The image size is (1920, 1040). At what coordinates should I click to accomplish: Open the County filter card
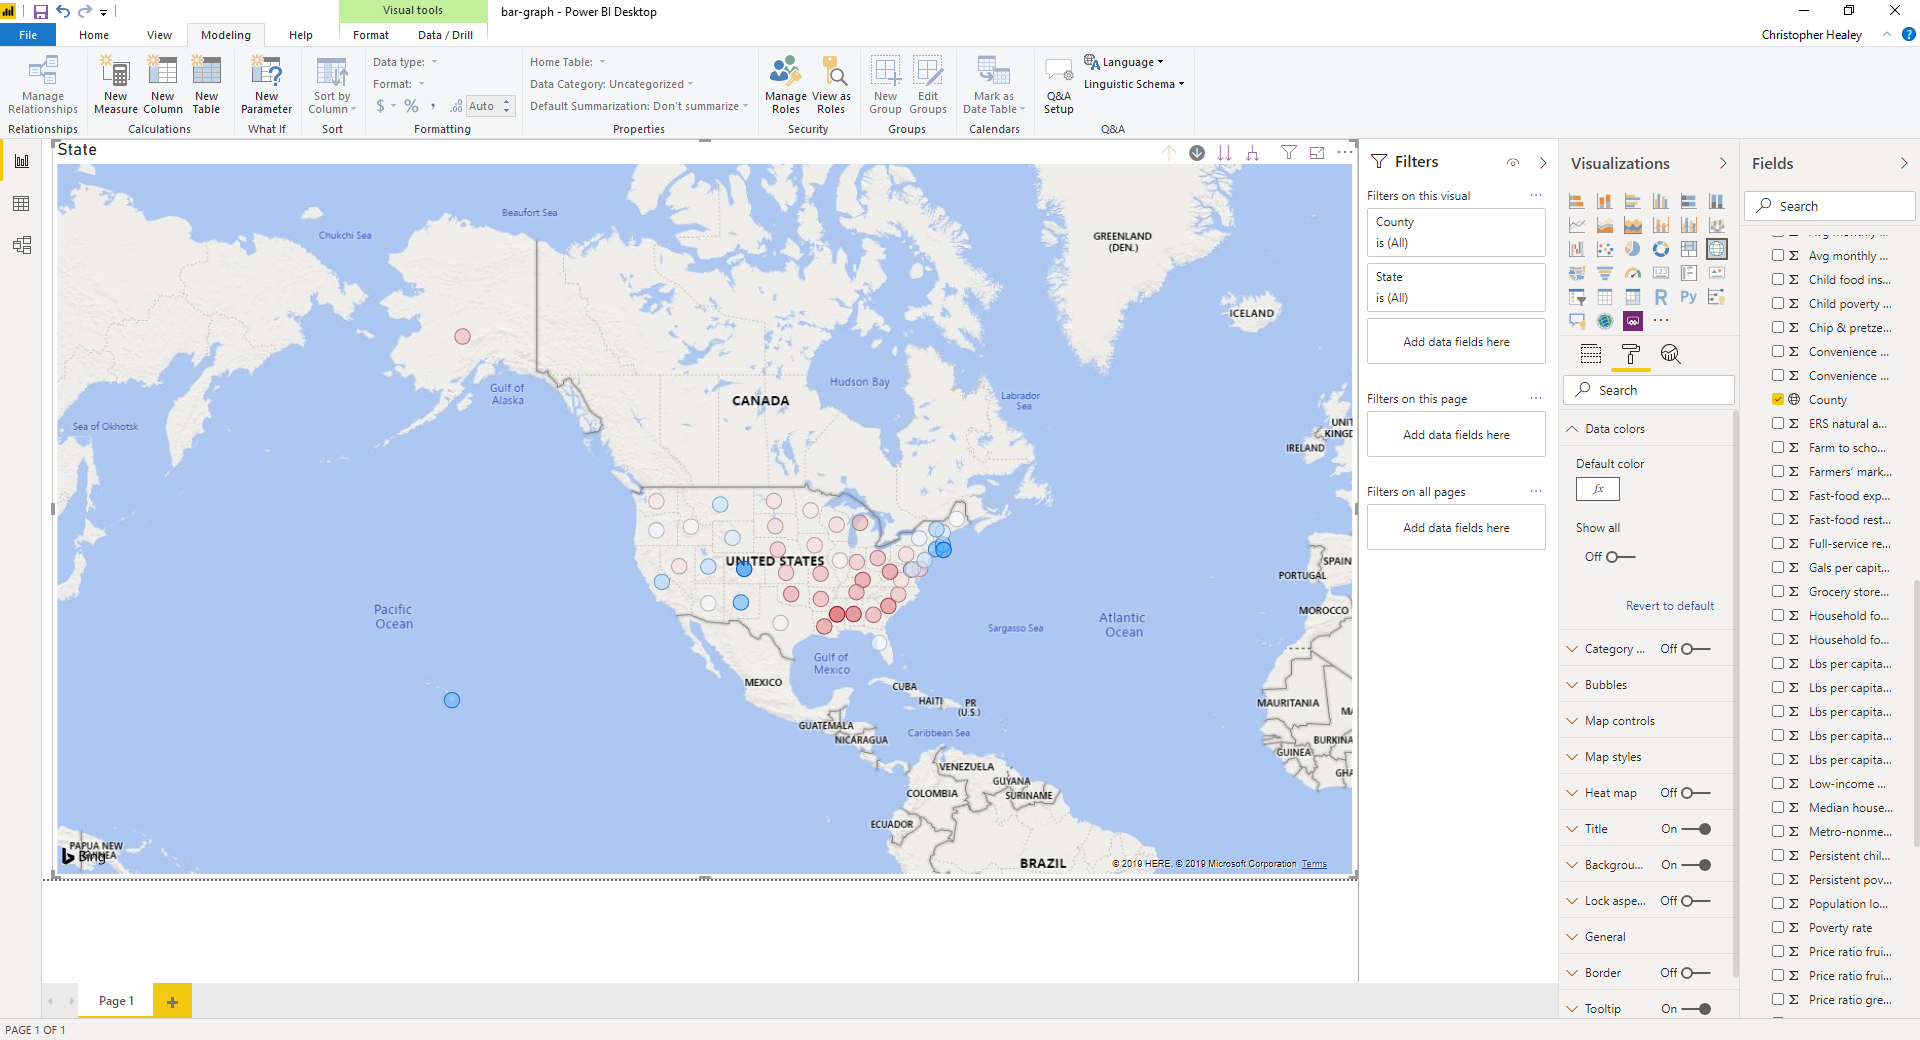click(x=1456, y=232)
